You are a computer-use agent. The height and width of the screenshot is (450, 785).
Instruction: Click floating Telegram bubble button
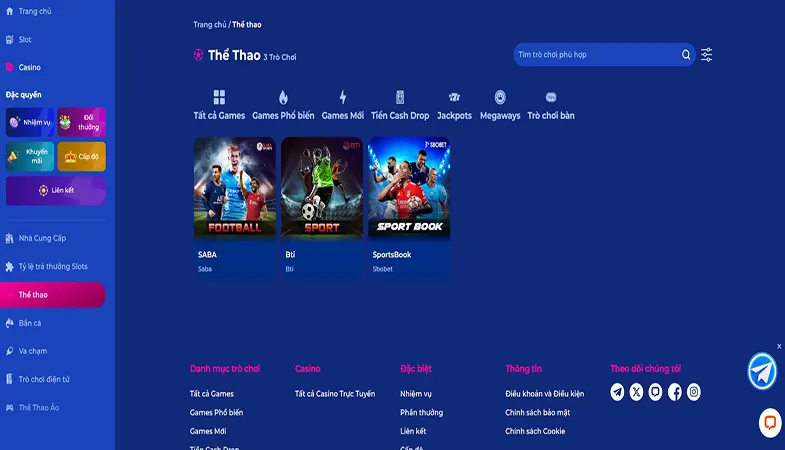762,371
